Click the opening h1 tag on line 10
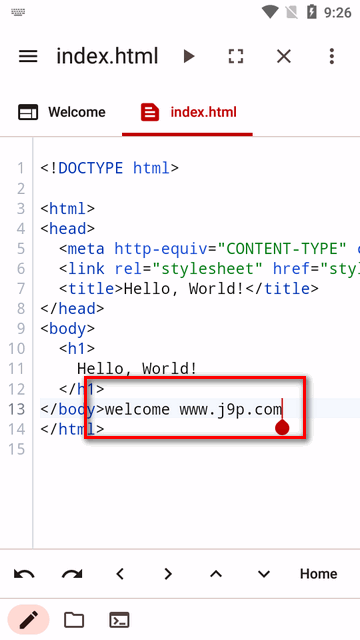This screenshot has width=360, height=640. 77,348
